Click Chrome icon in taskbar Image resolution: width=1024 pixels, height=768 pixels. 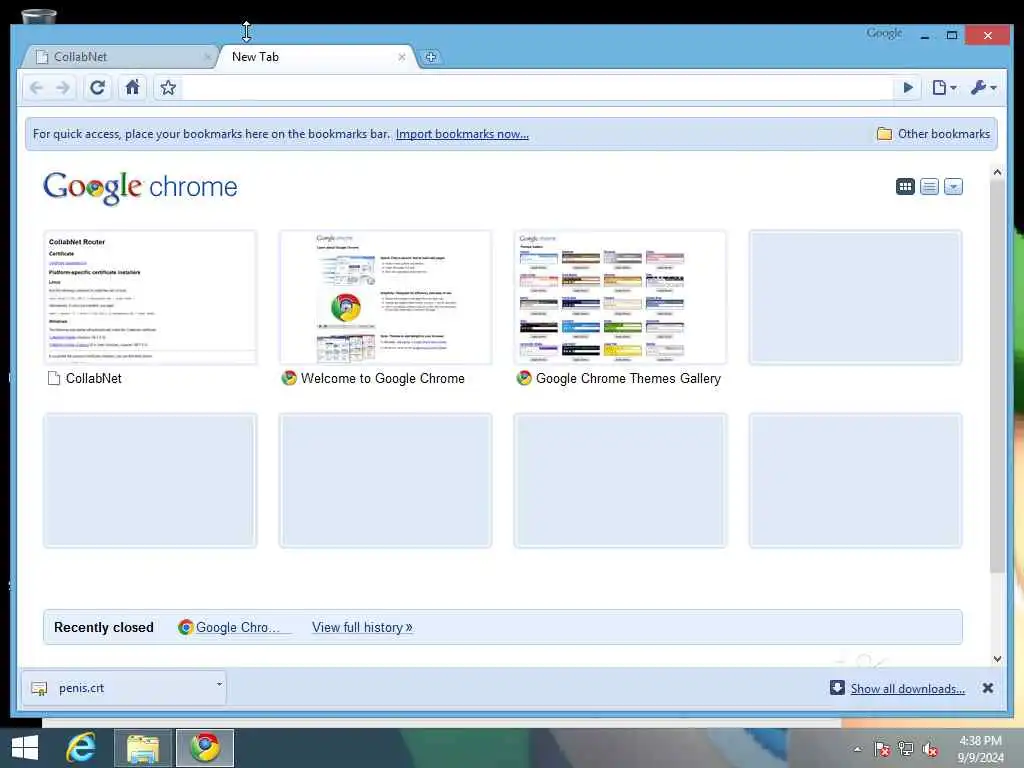(x=205, y=748)
